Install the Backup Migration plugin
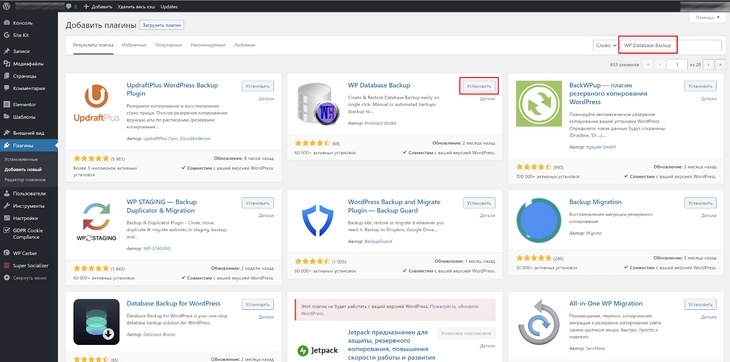The width and height of the screenshot is (730, 362). (700, 203)
